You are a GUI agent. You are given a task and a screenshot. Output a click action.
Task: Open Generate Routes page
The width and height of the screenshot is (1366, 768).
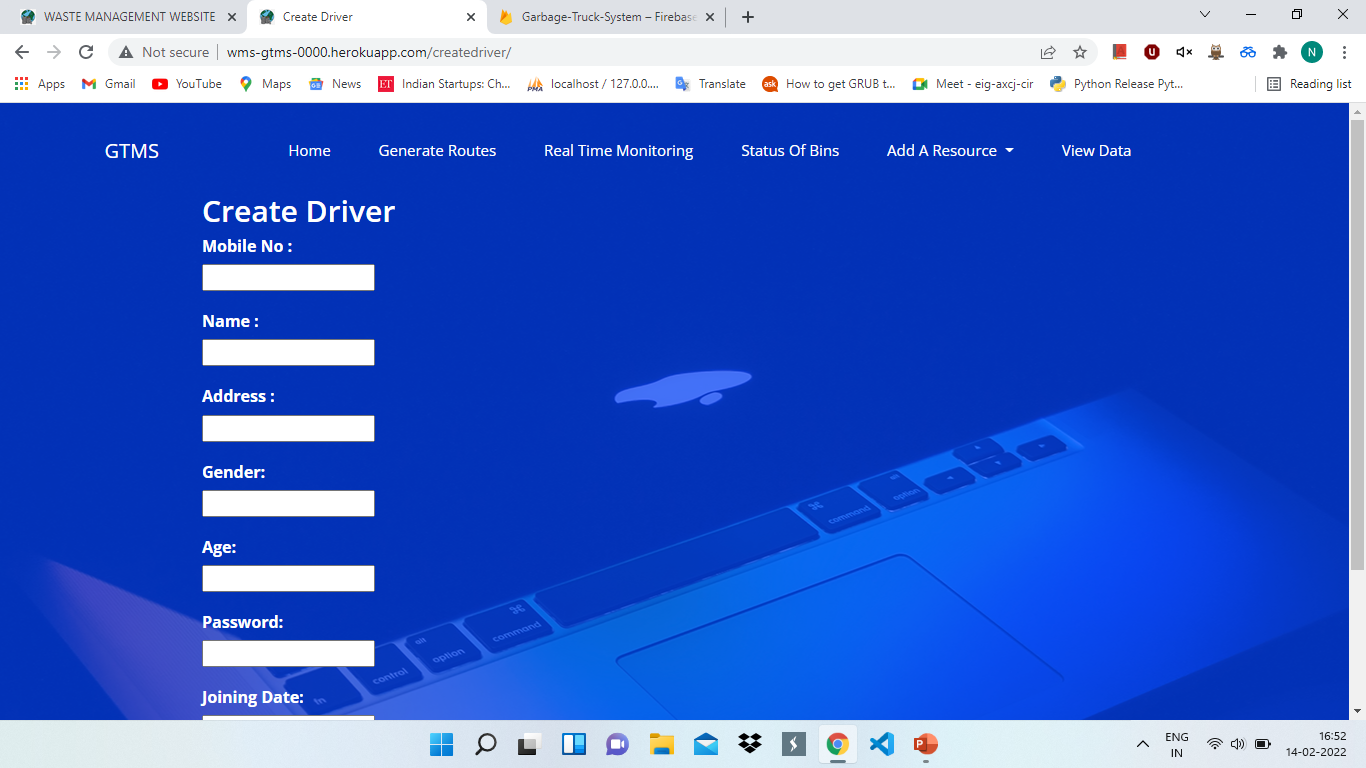coord(437,151)
